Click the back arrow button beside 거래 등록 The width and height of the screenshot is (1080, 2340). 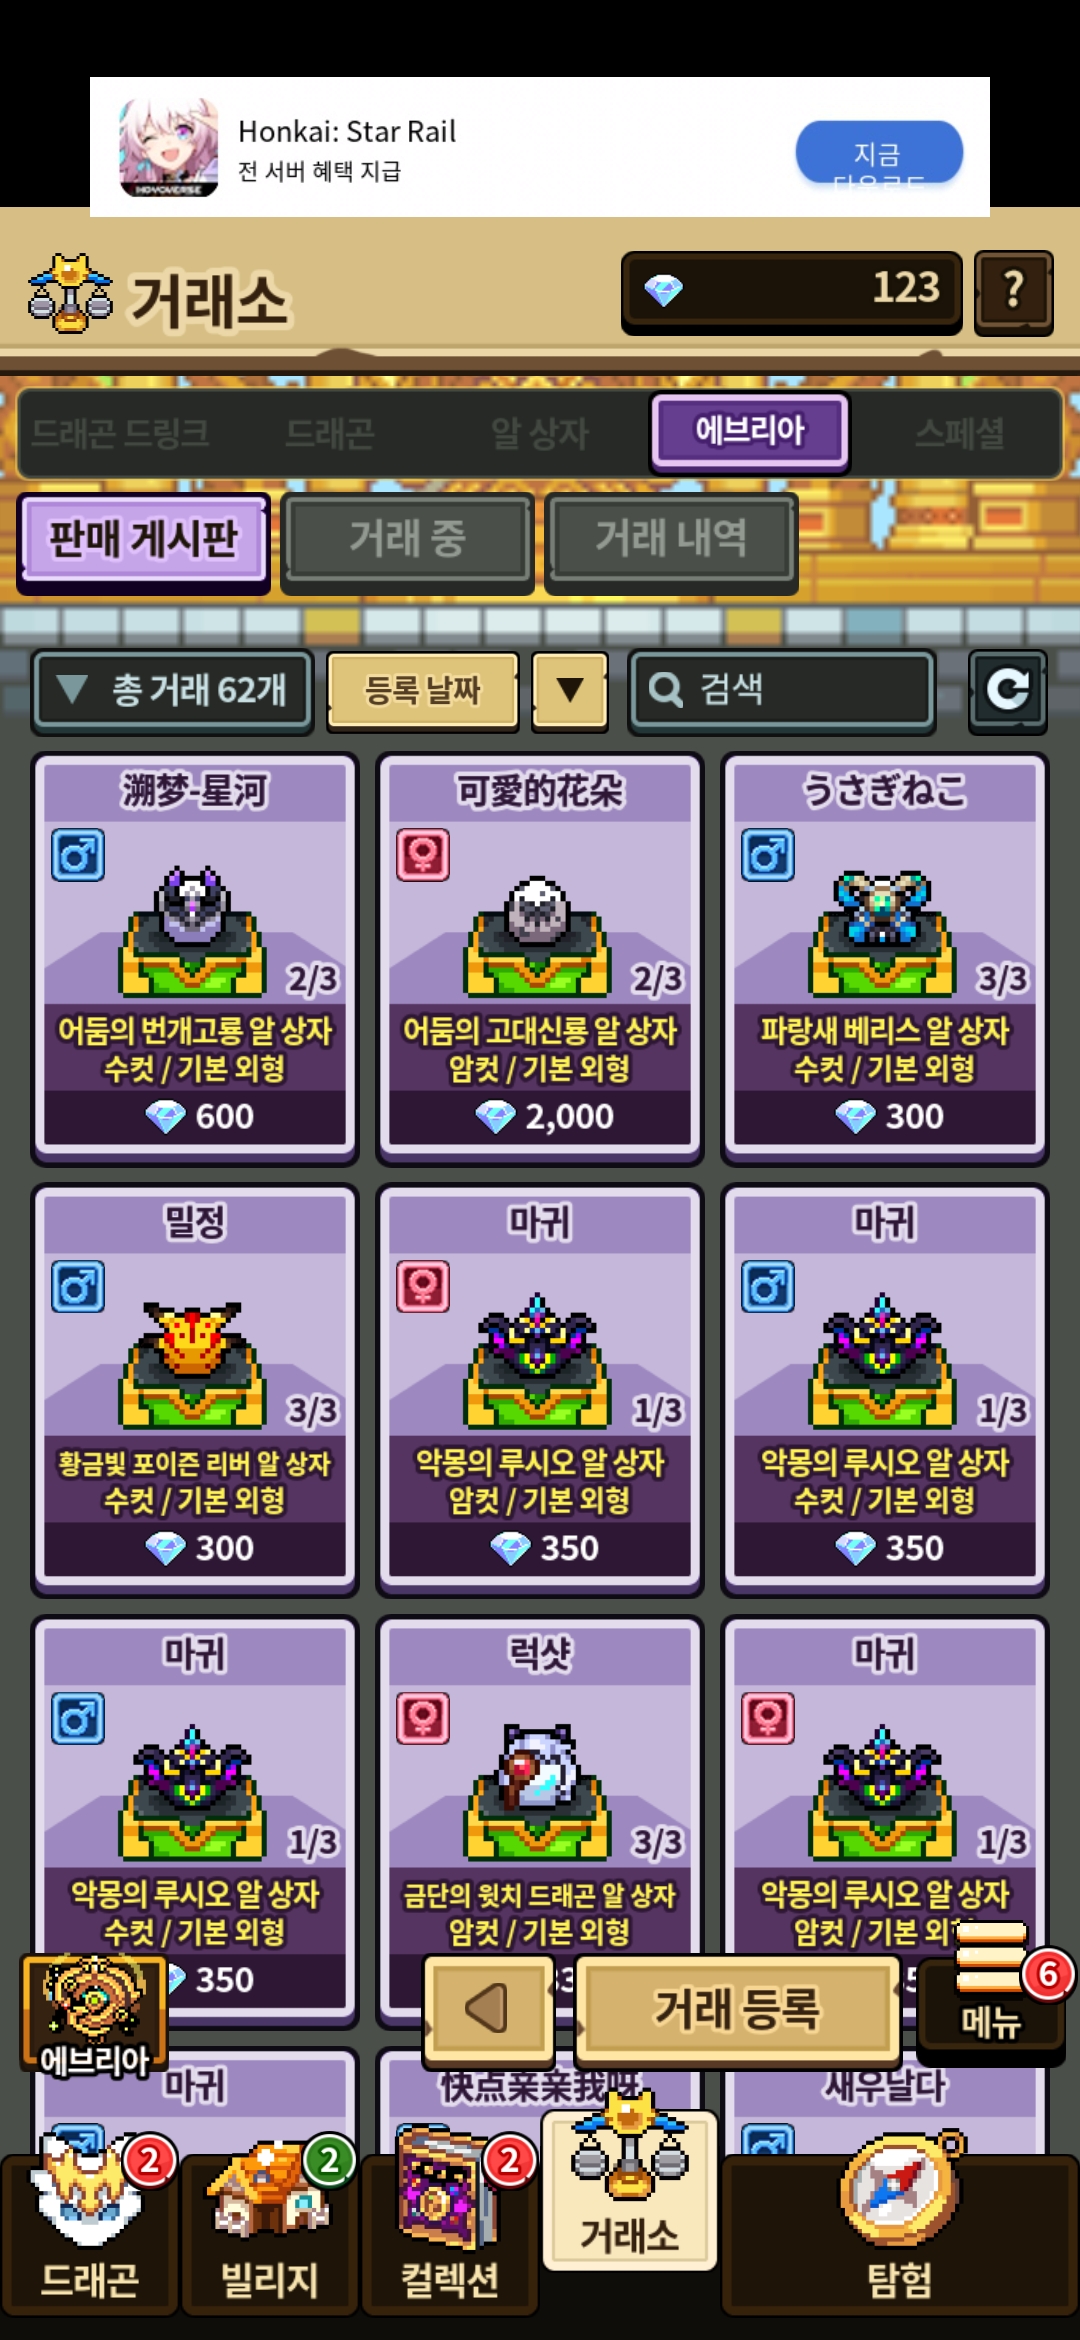pyautogui.click(x=489, y=2008)
